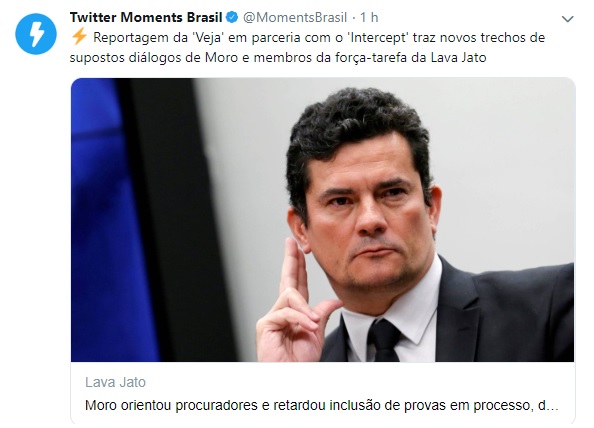Open the tweet via the 1 h timestamp
This screenshot has height=428, width=594.
(369, 17)
